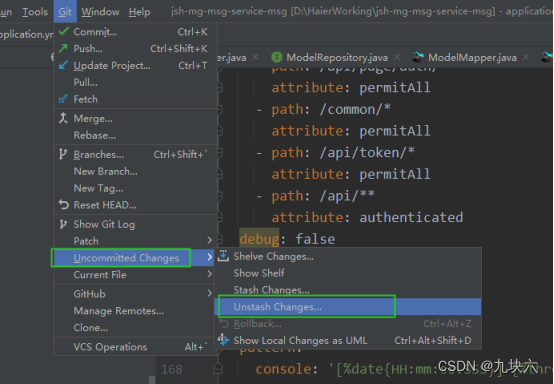Image resolution: width=554 pixels, height=384 pixels.
Task: Click the green checkmark Commit icon
Action: (x=64, y=31)
